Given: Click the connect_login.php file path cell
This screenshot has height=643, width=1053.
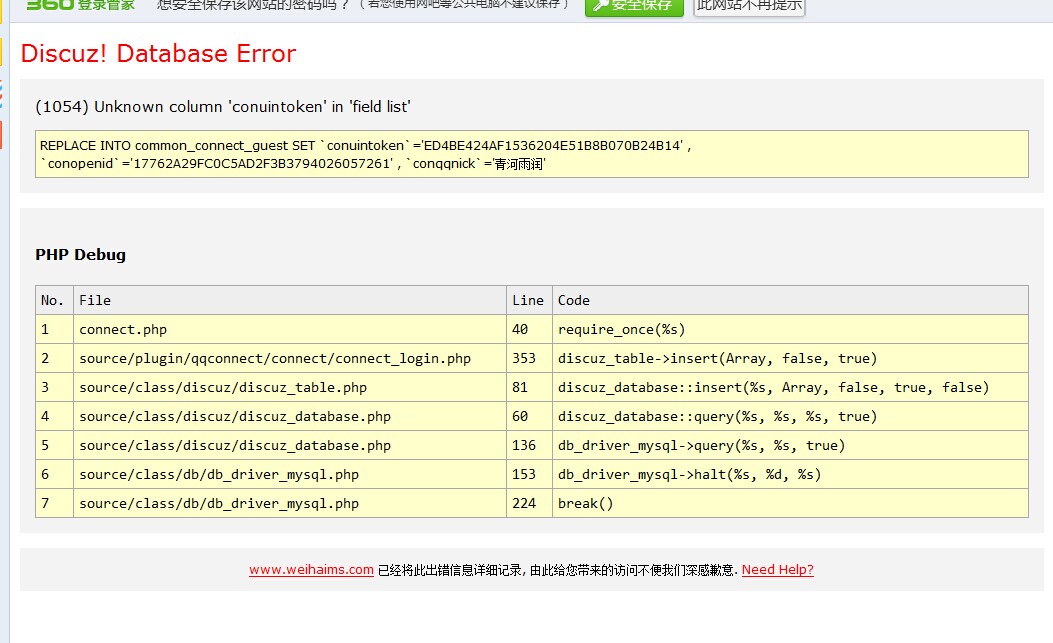Looking at the screenshot, I should [275, 358].
